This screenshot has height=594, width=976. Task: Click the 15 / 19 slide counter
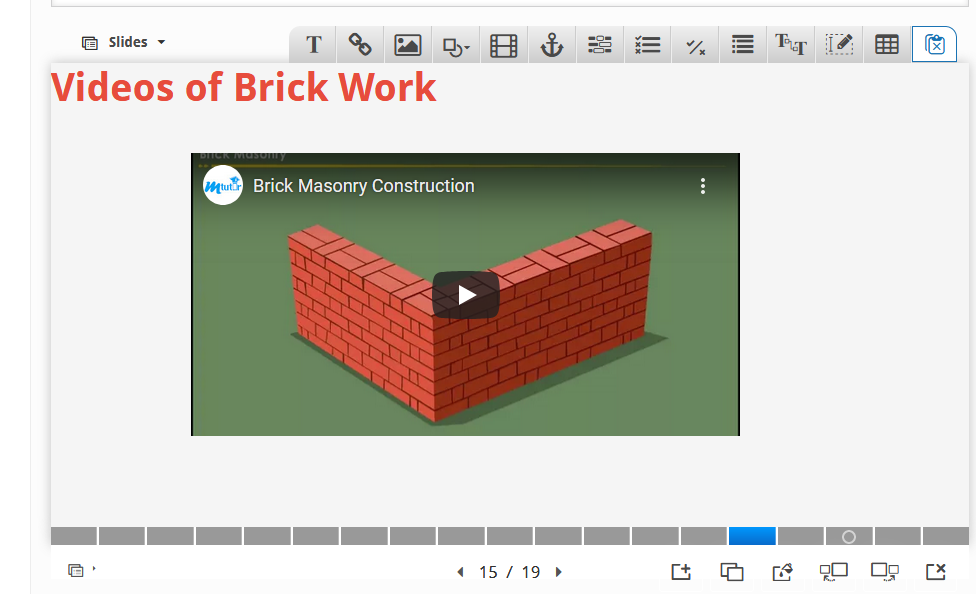509,572
